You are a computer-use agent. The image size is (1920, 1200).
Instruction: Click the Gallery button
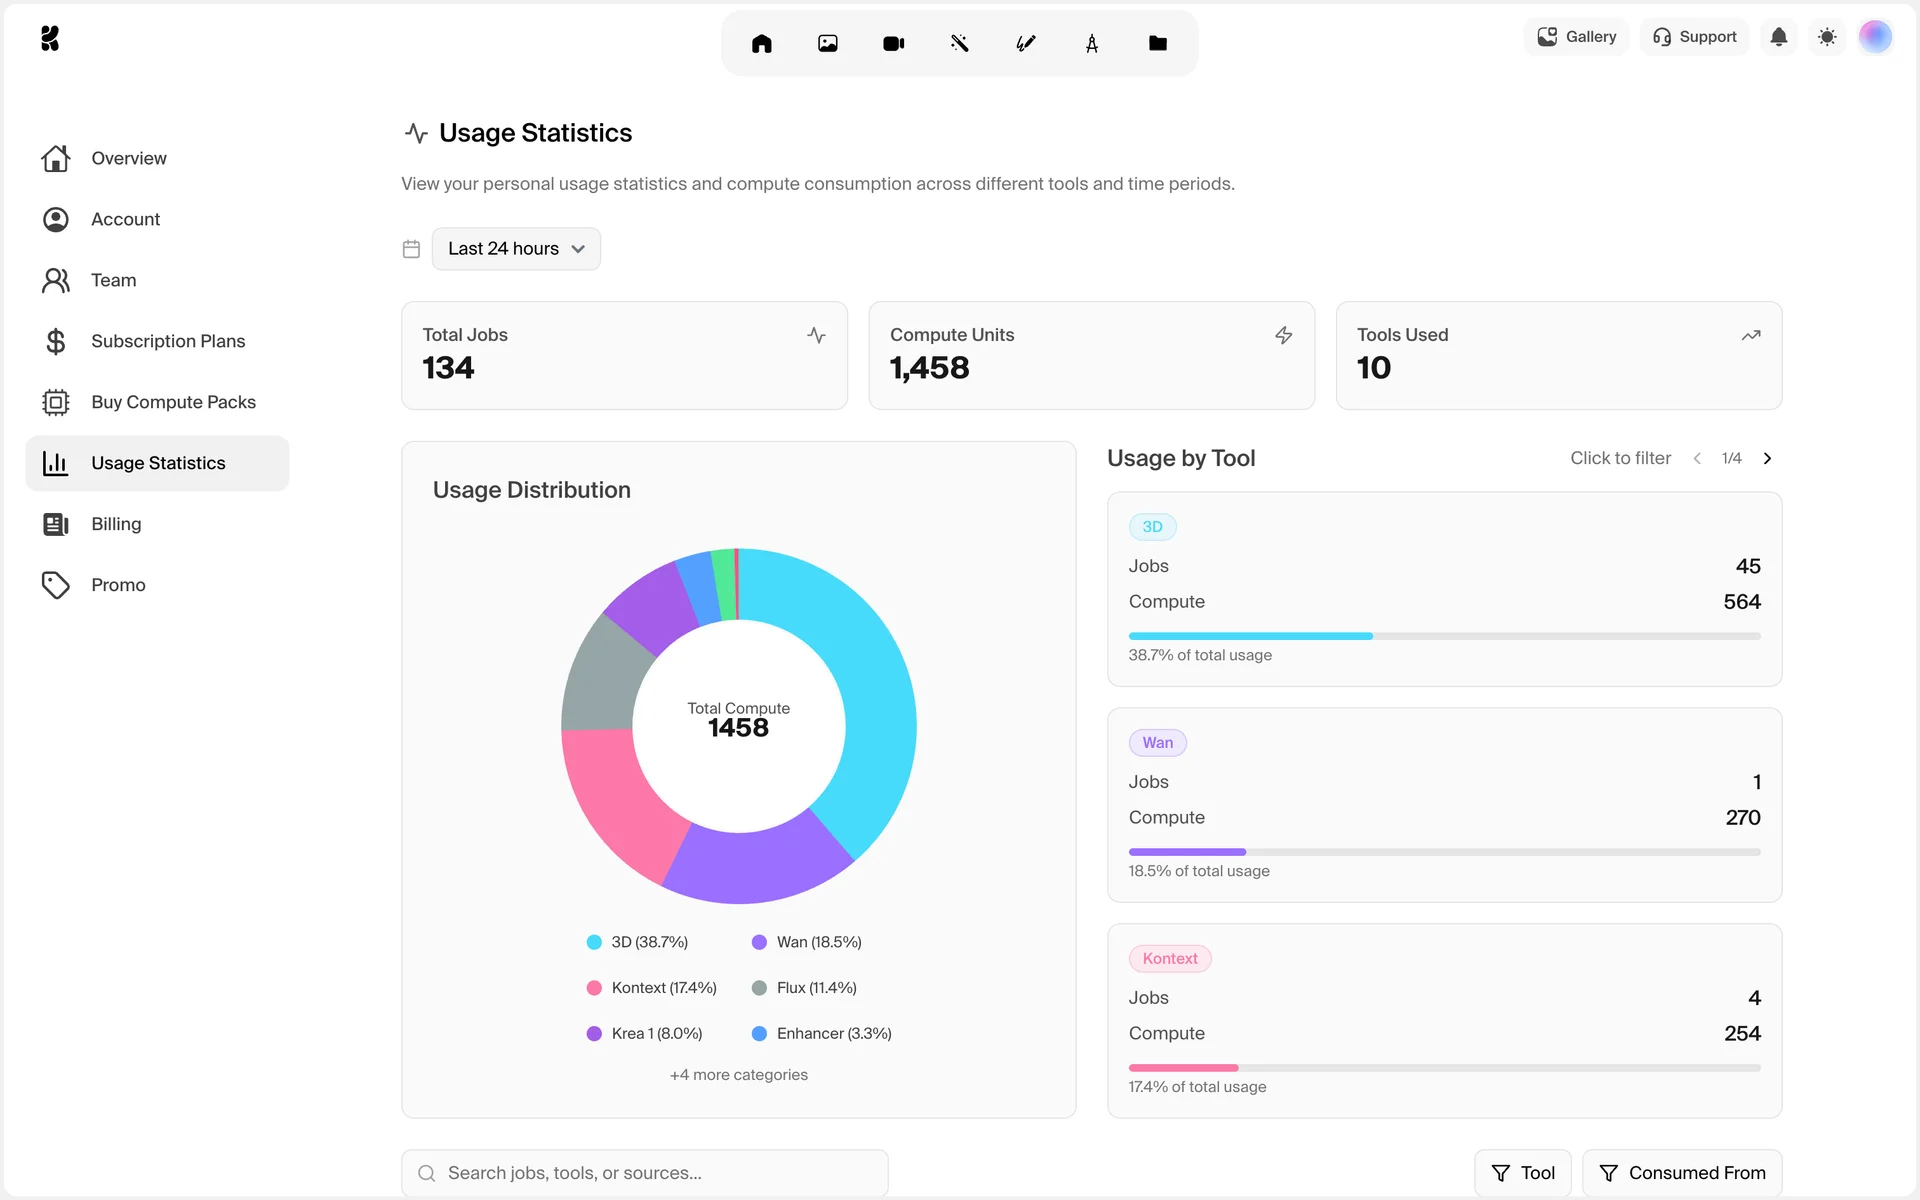1577,37
